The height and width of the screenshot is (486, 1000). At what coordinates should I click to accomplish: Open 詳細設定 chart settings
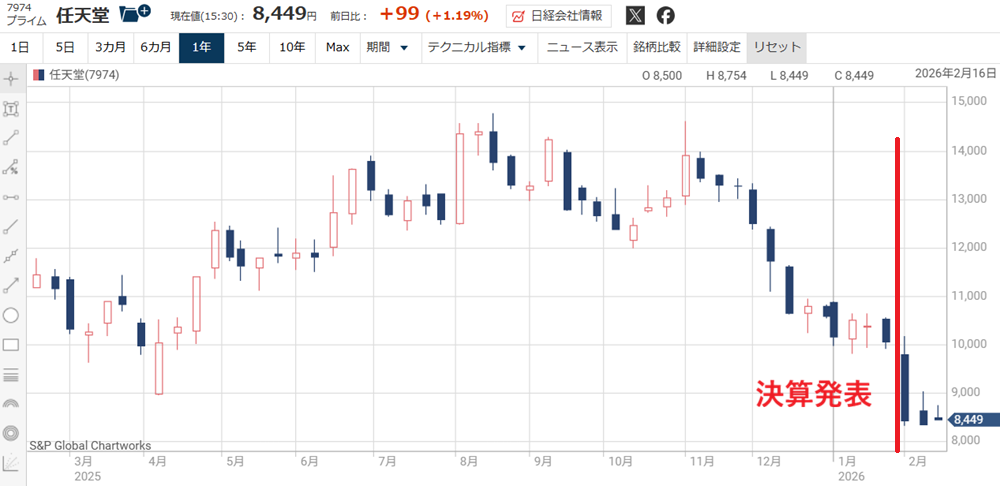[x=716, y=47]
